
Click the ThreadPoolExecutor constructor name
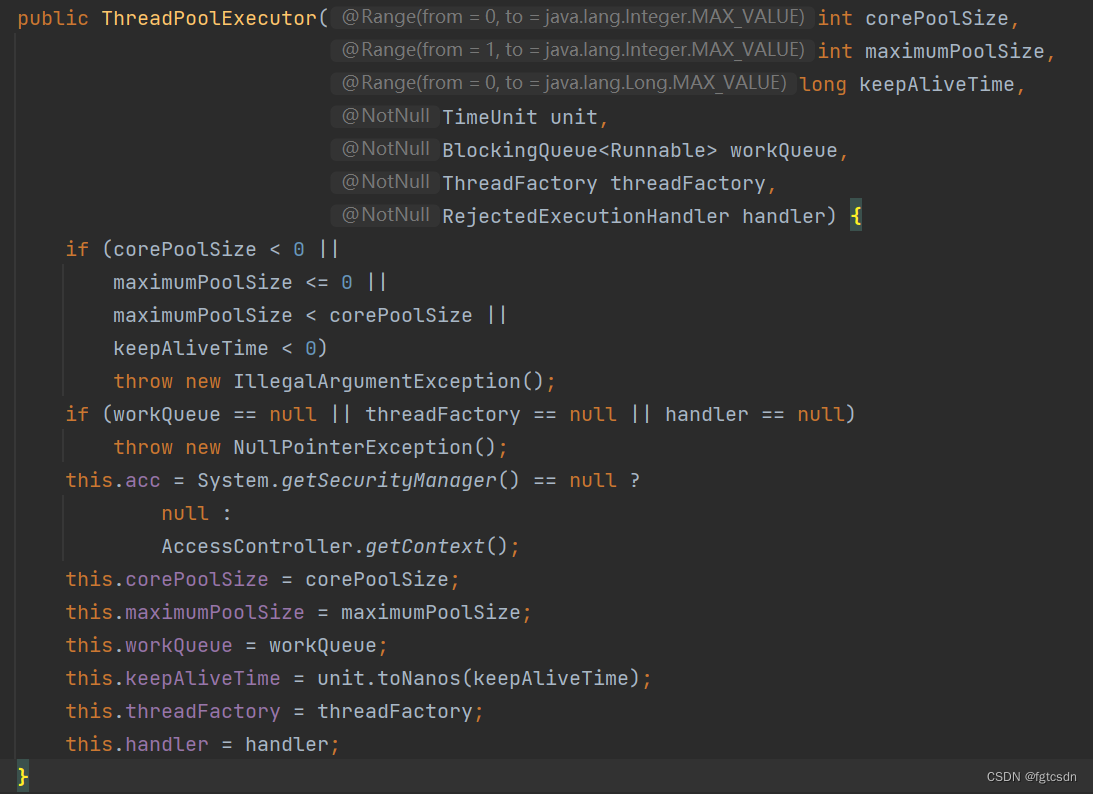[x=209, y=18]
